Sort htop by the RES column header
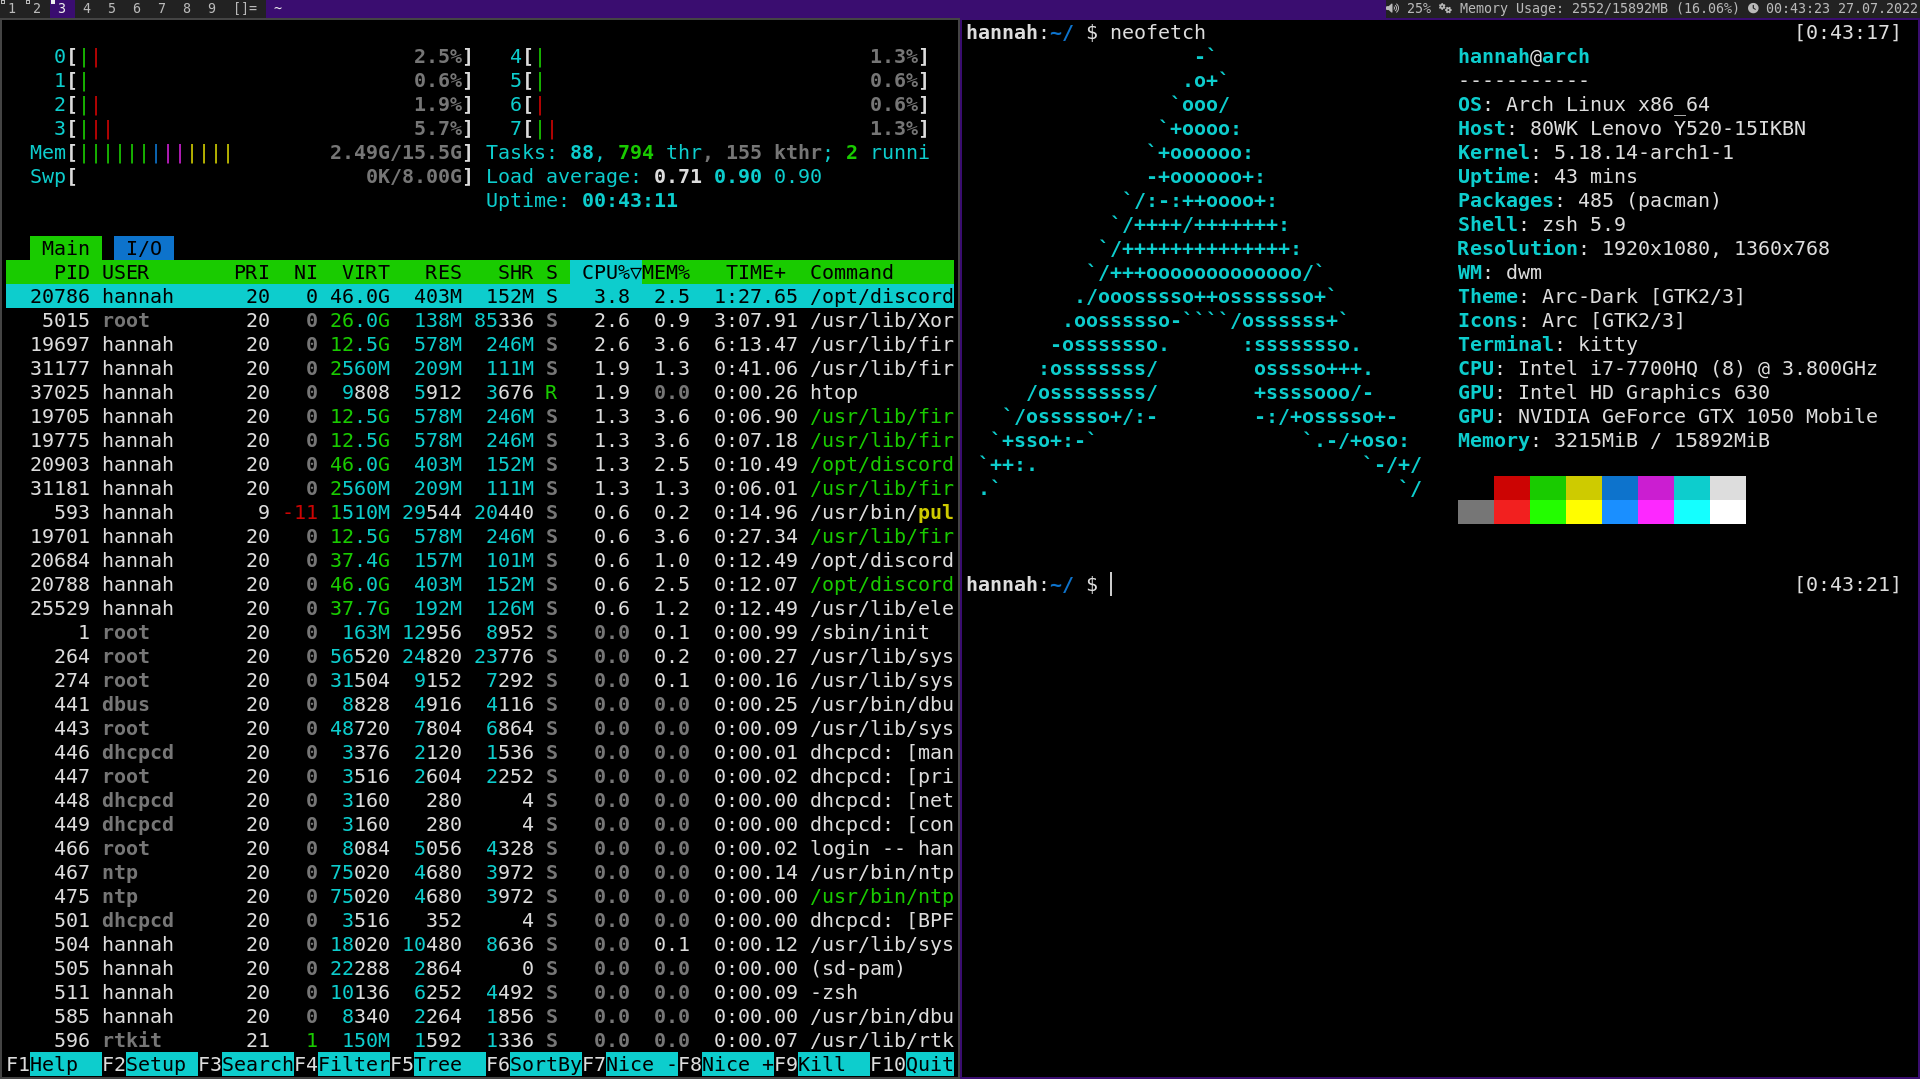Image resolution: width=1920 pixels, height=1079 pixels. point(443,272)
